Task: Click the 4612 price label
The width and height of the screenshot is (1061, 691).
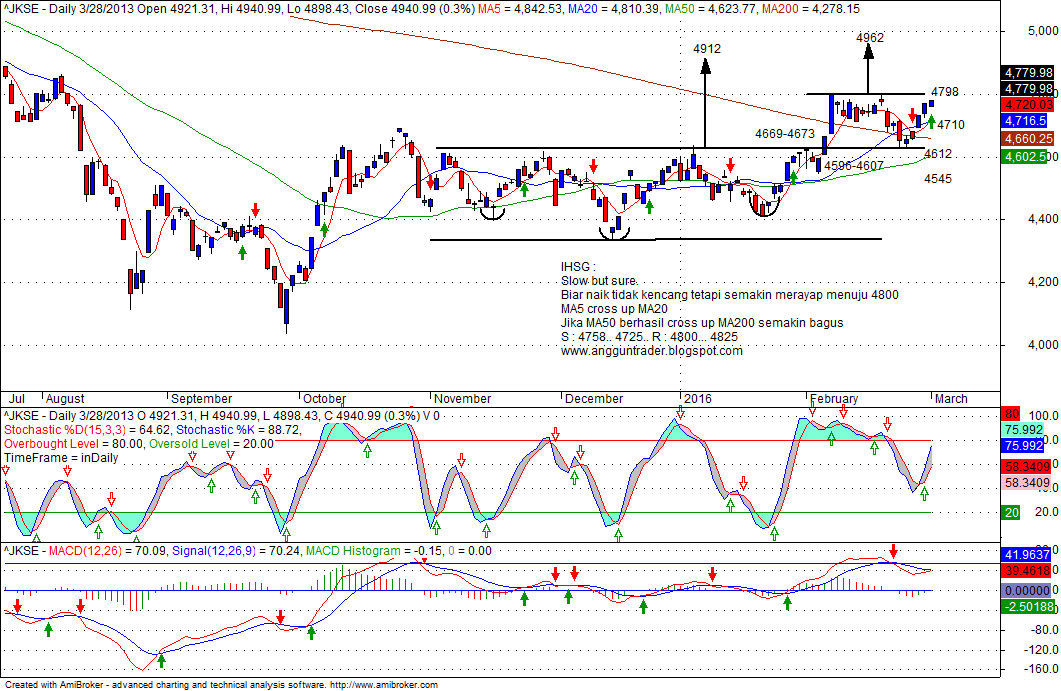Action: [938, 154]
